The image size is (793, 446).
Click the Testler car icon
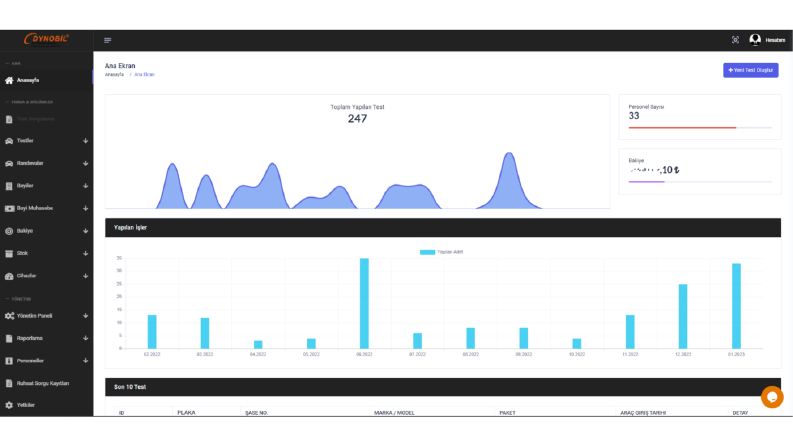[9, 141]
